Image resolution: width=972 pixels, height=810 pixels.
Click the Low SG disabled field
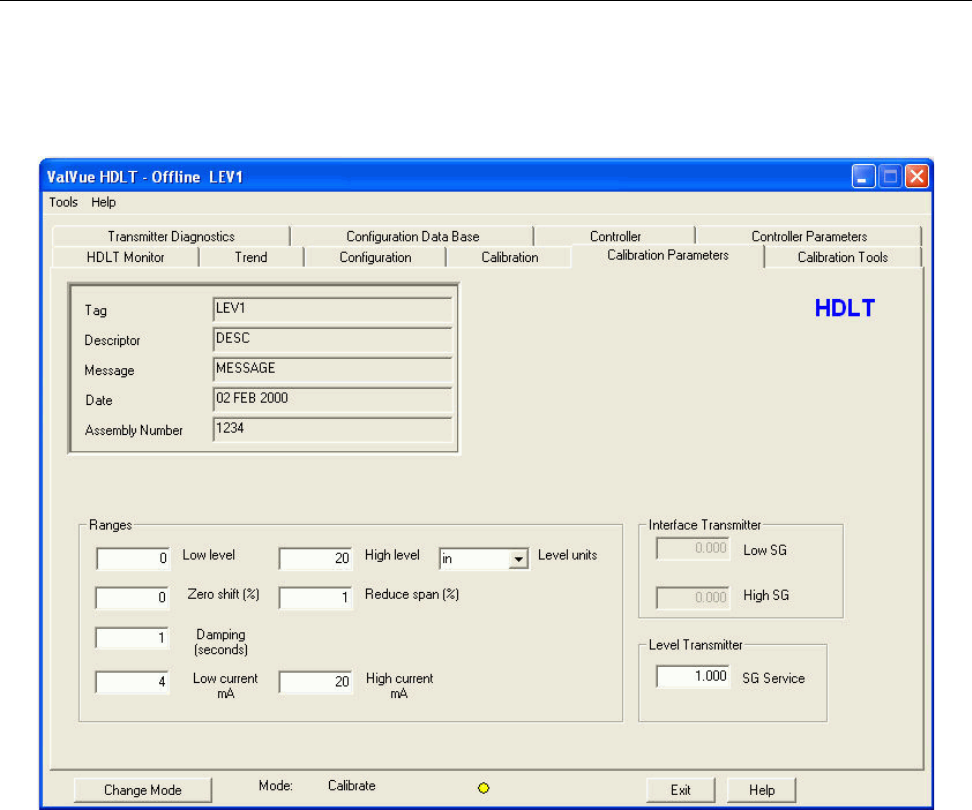[693, 548]
